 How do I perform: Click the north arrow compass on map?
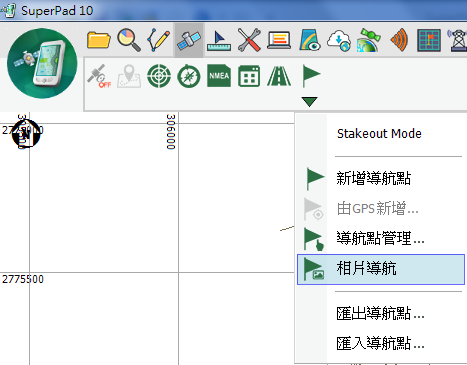(26, 134)
